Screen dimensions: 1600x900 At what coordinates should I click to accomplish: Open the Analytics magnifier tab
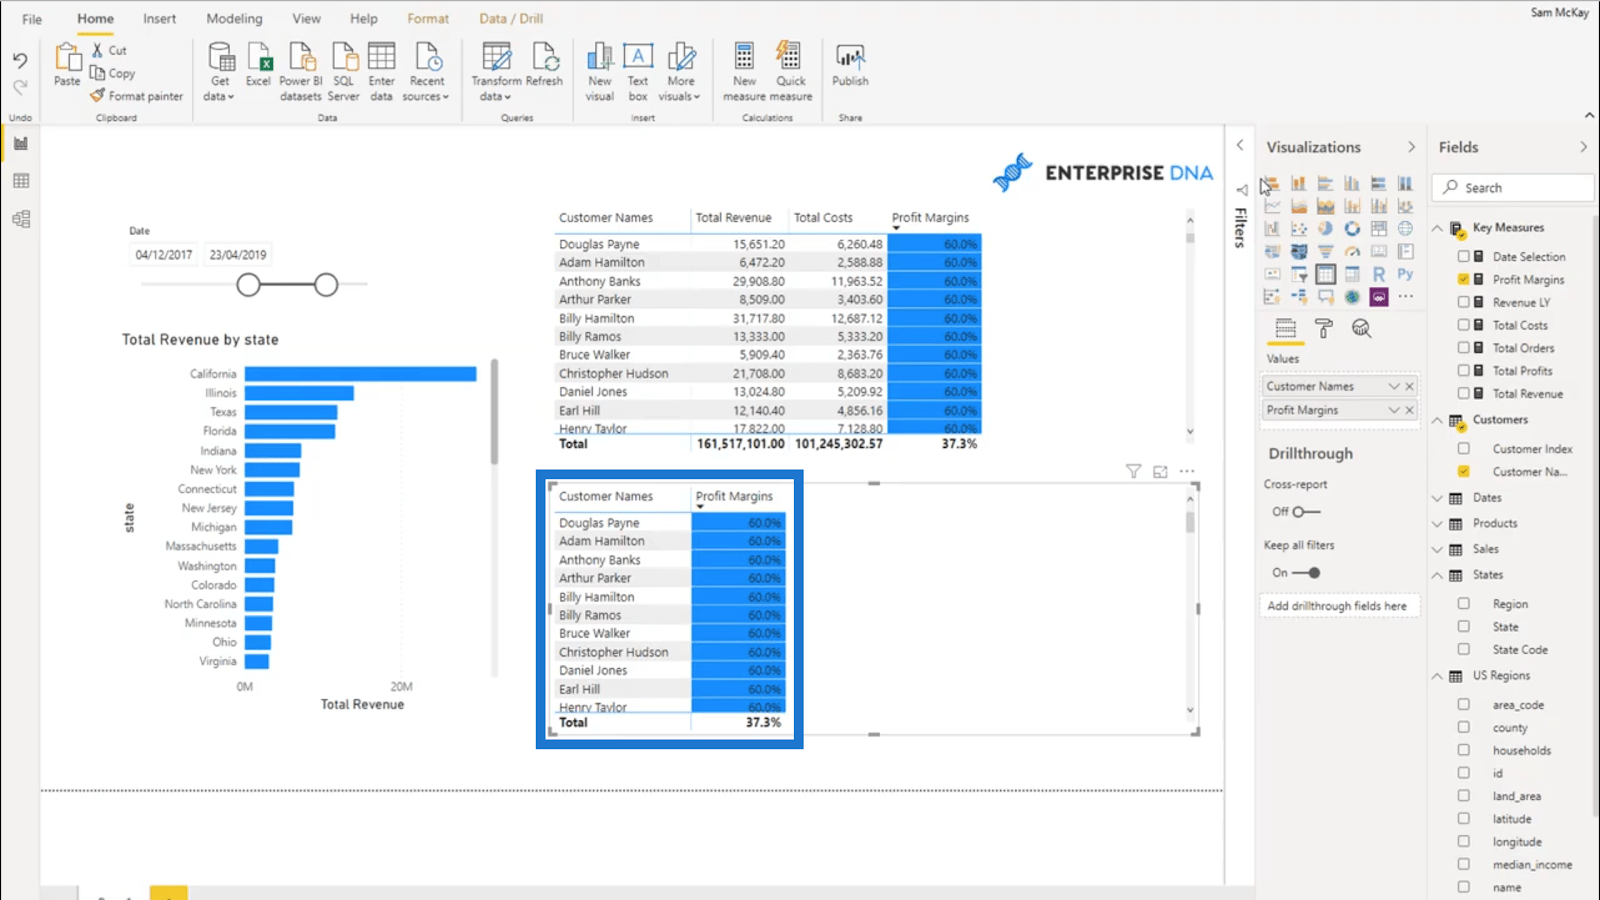(1361, 328)
